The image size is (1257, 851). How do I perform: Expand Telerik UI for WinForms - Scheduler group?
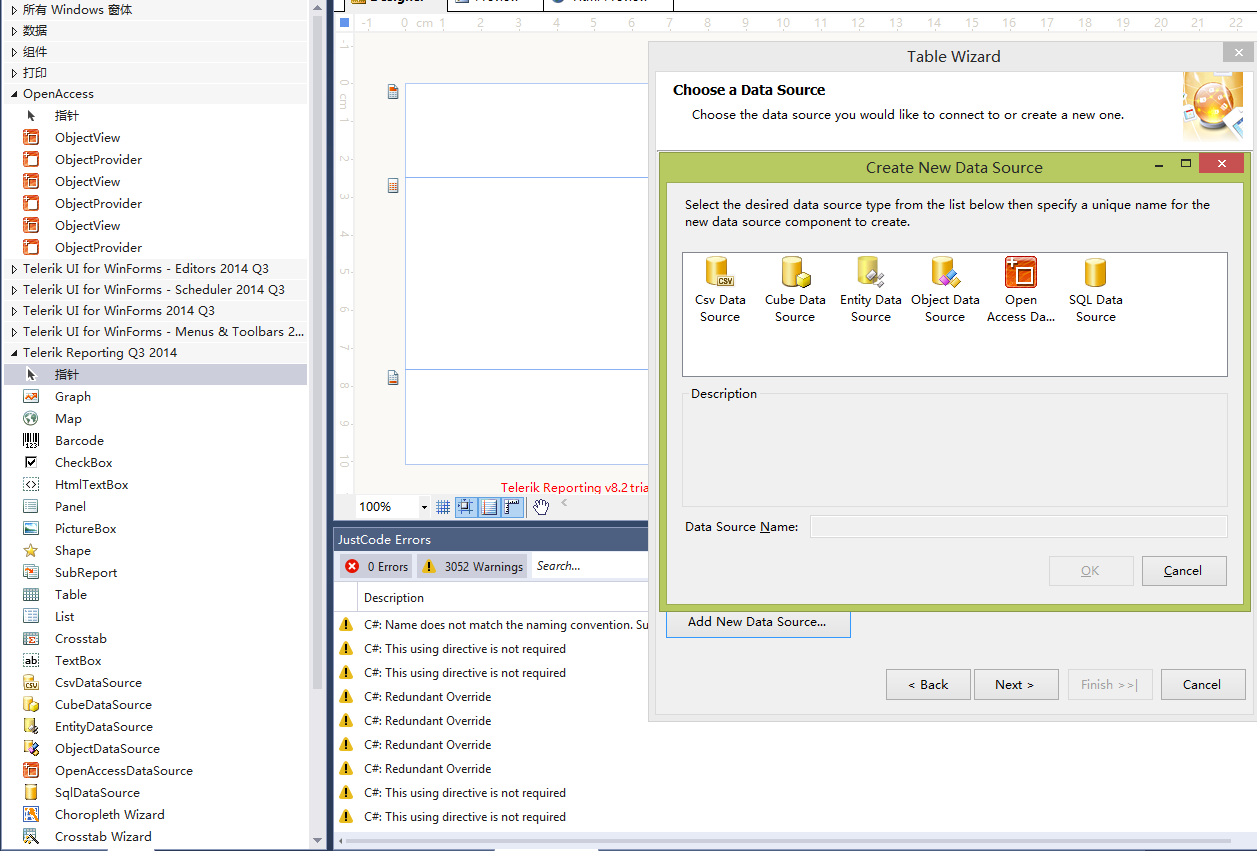coord(14,289)
